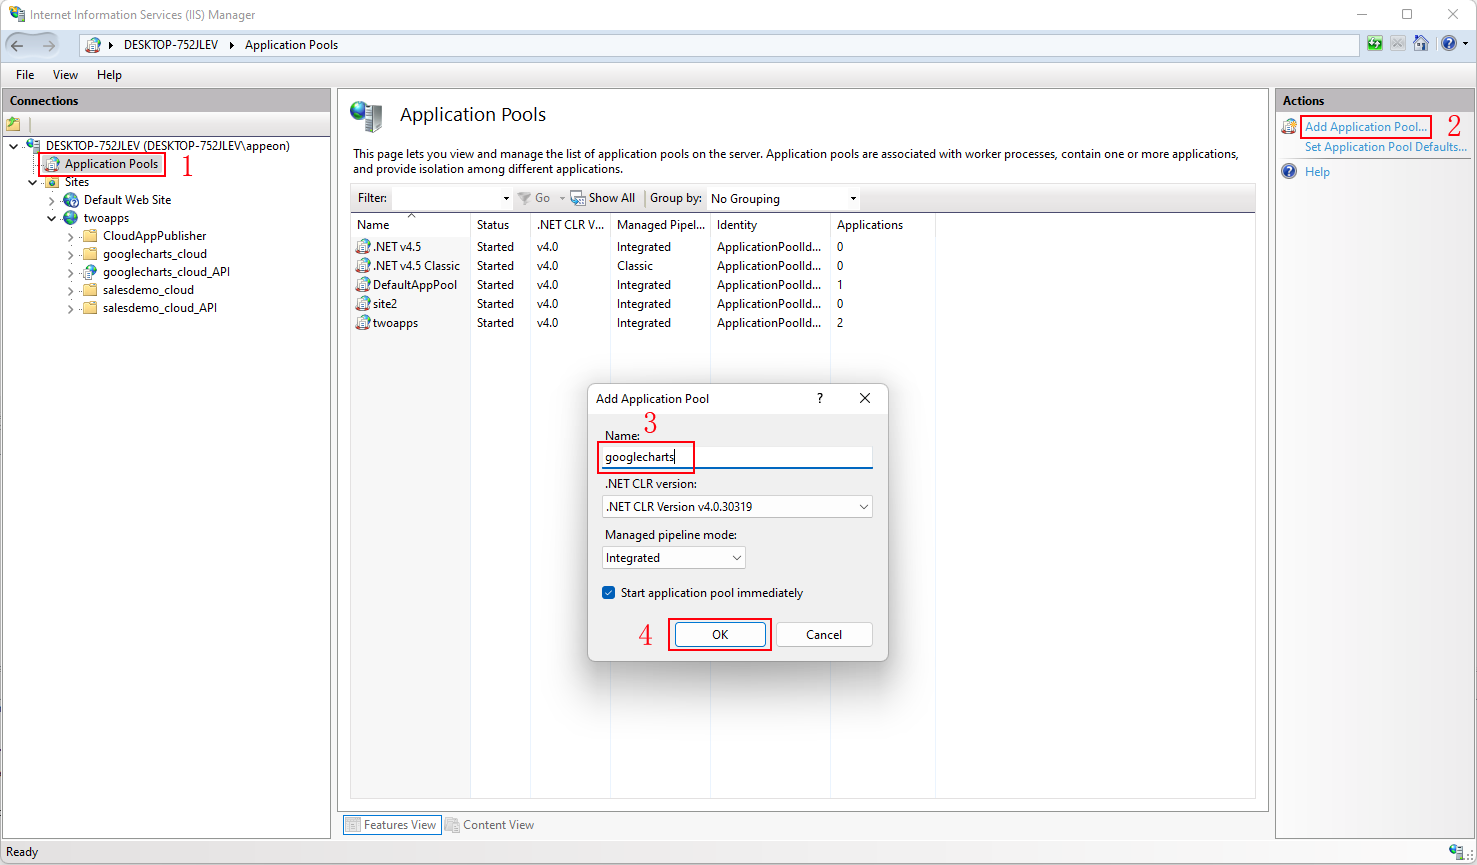Viewport: 1477px width, 865px height.
Task: Select the twoapps application pool row icon
Action: pyautogui.click(x=363, y=323)
